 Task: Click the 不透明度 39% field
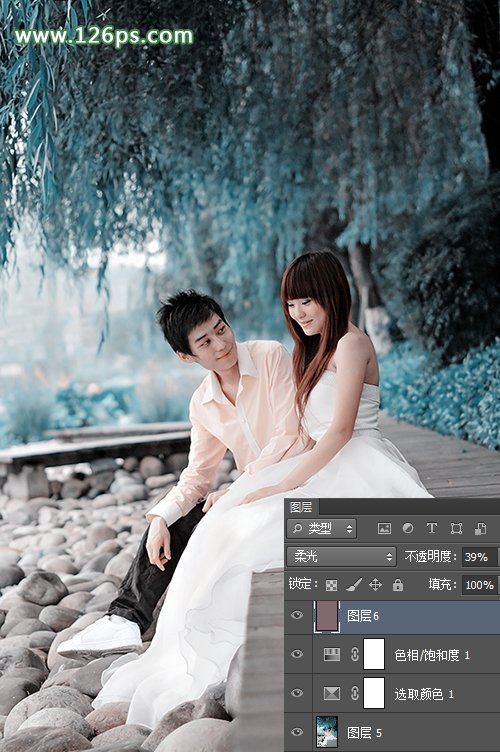tap(480, 557)
